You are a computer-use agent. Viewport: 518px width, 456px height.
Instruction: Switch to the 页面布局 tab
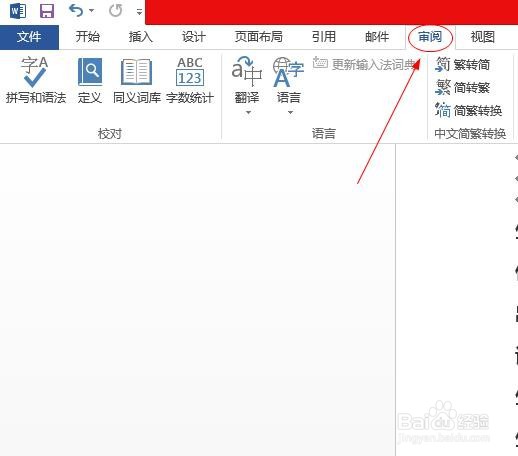coord(259,37)
